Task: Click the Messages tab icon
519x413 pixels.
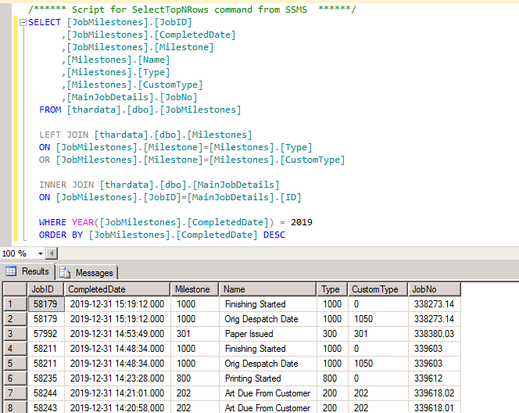Action: tap(65, 273)
